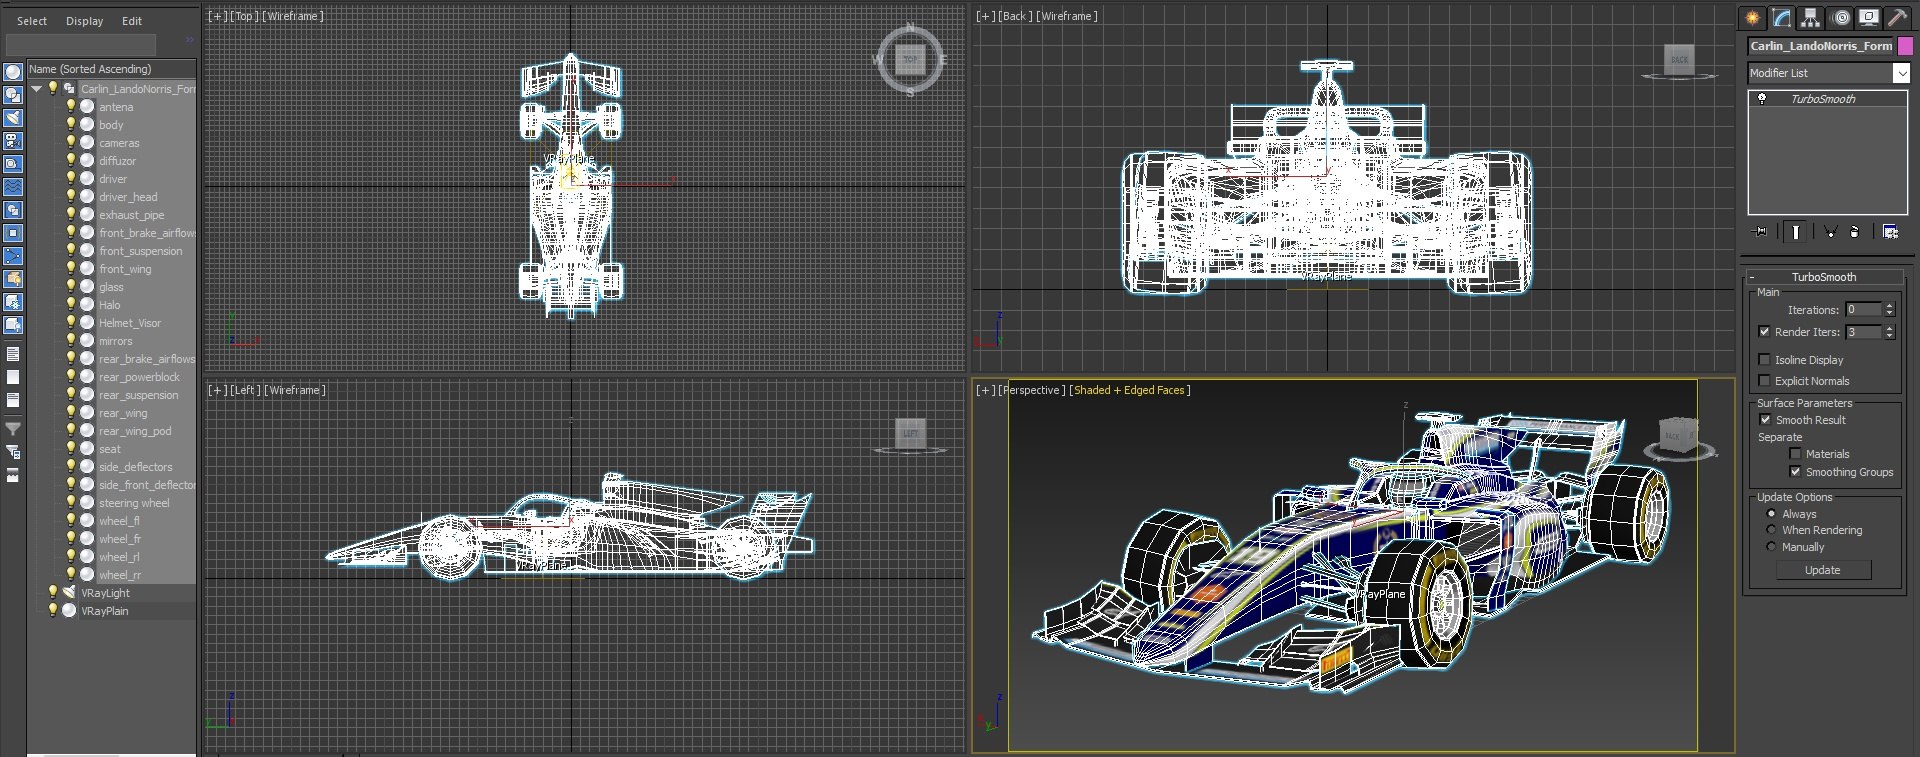Screen dimensions: 1920x757
Task: Toggle Display Bones filter icon
Action: click(13, 256)
